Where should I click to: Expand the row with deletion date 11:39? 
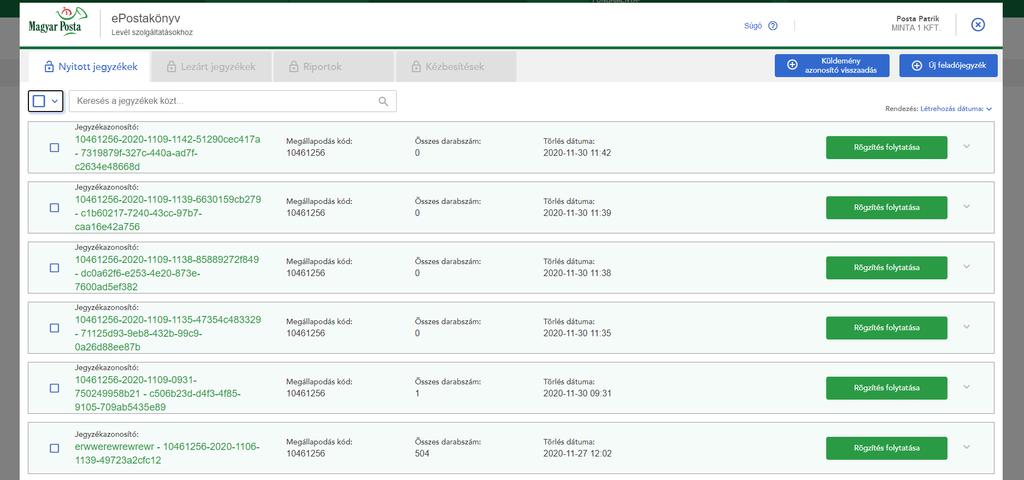coord(967,206)
